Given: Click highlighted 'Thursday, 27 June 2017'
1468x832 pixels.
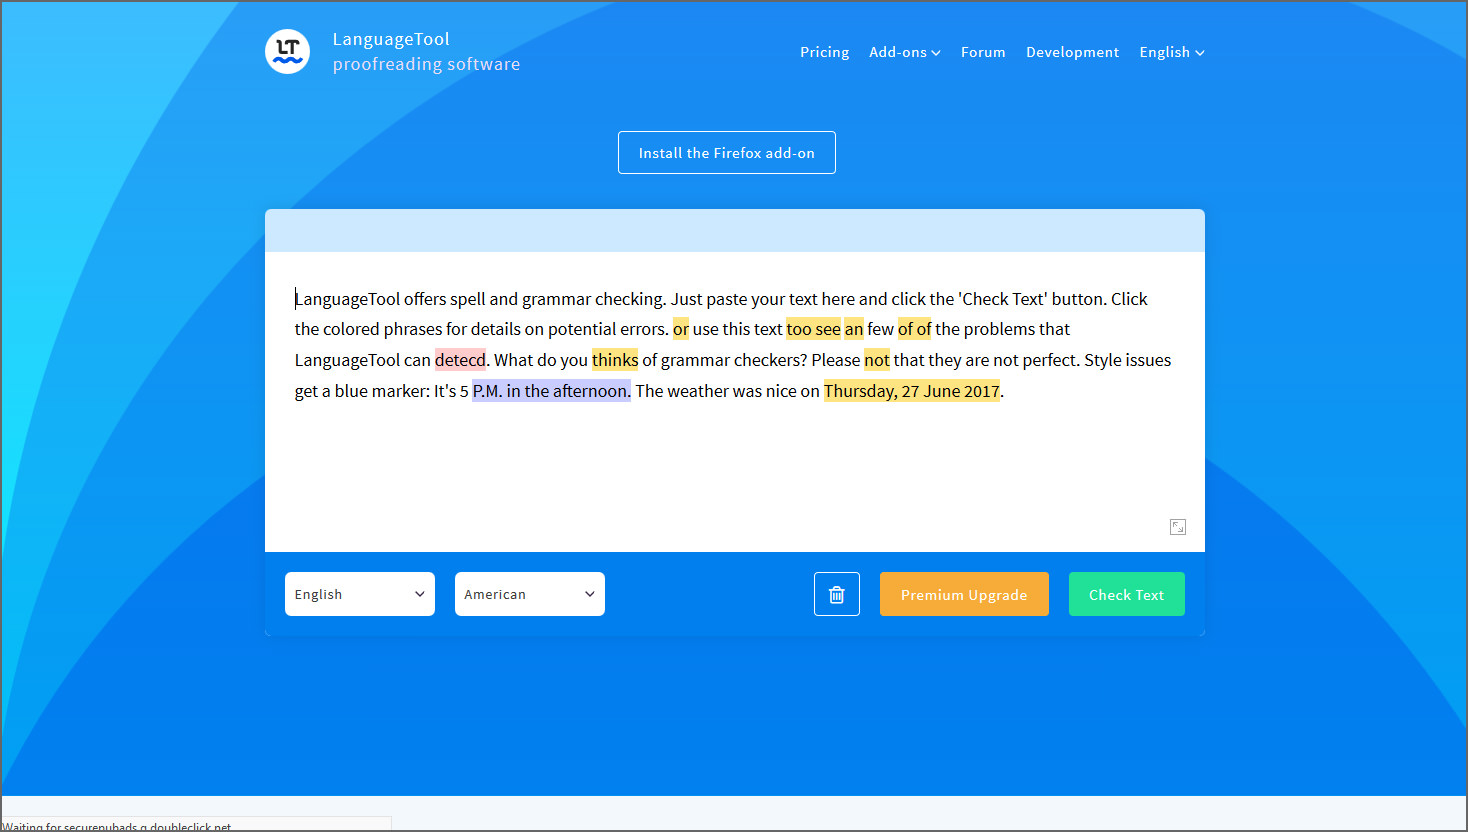Looking at the screenshot, I should coord(912,391).
